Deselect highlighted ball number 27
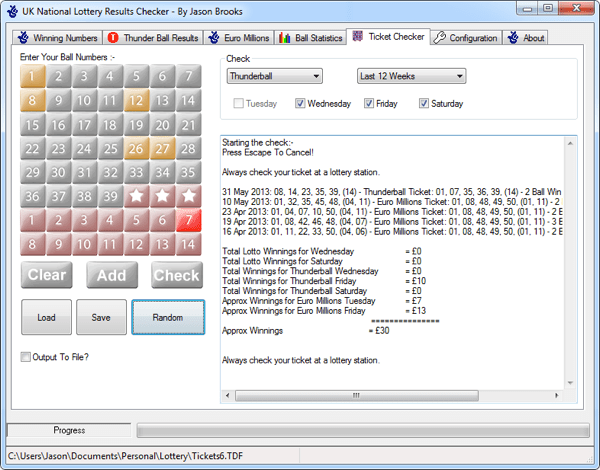 (x=162, y=149)
